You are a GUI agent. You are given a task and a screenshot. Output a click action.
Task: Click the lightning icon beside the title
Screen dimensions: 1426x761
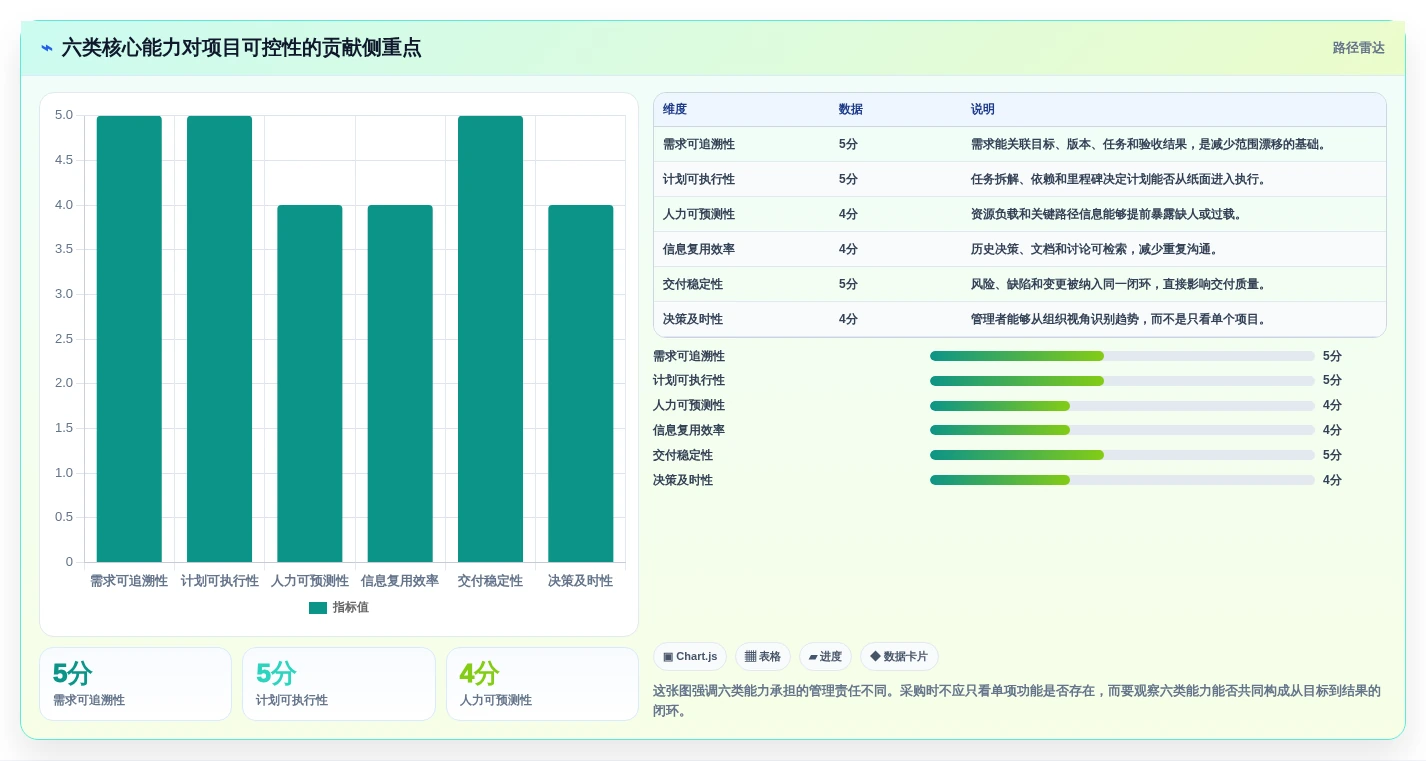[x=47, y=48]
